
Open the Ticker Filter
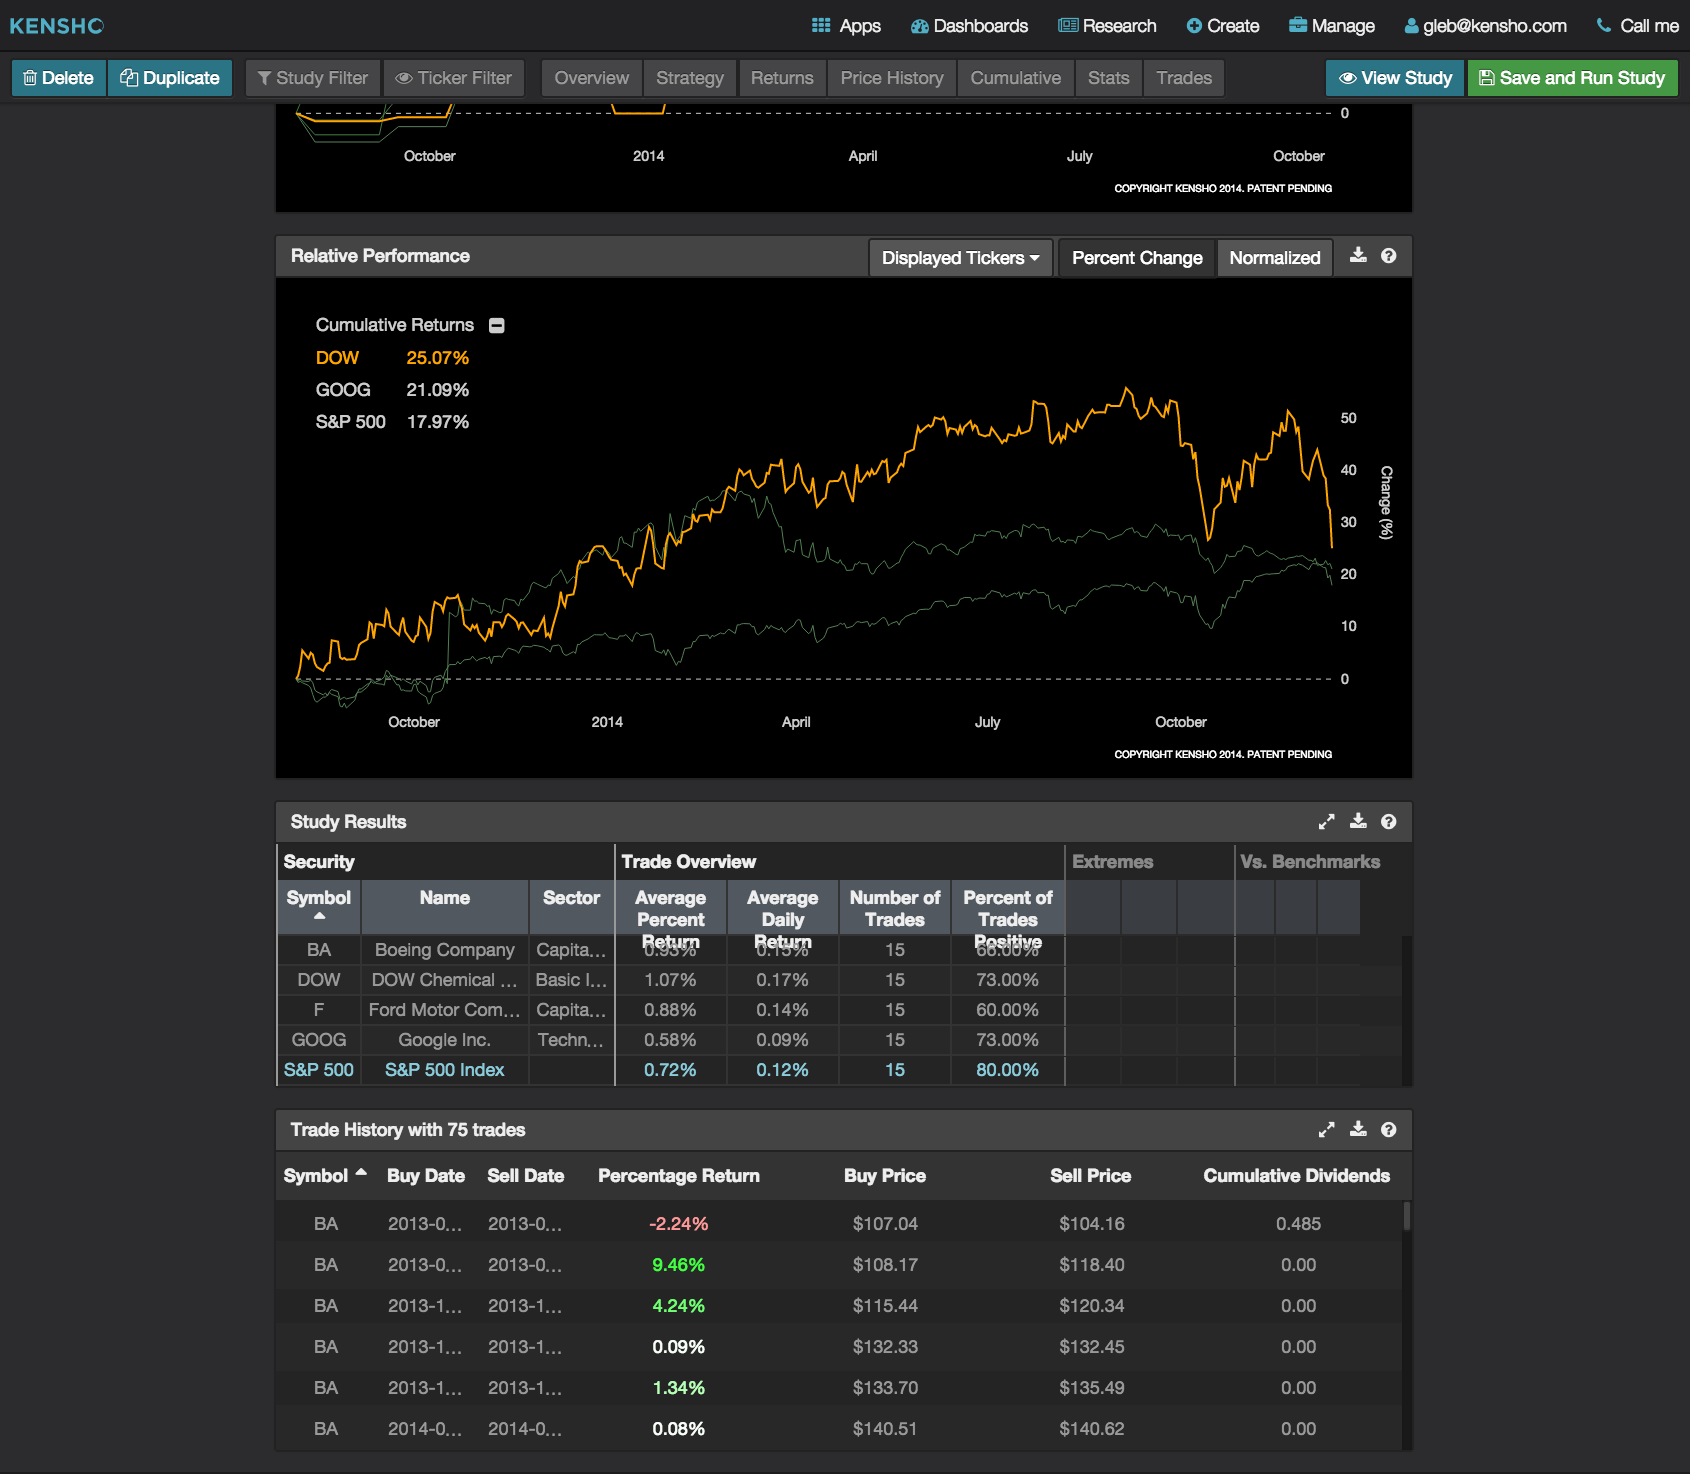point(454,78)
